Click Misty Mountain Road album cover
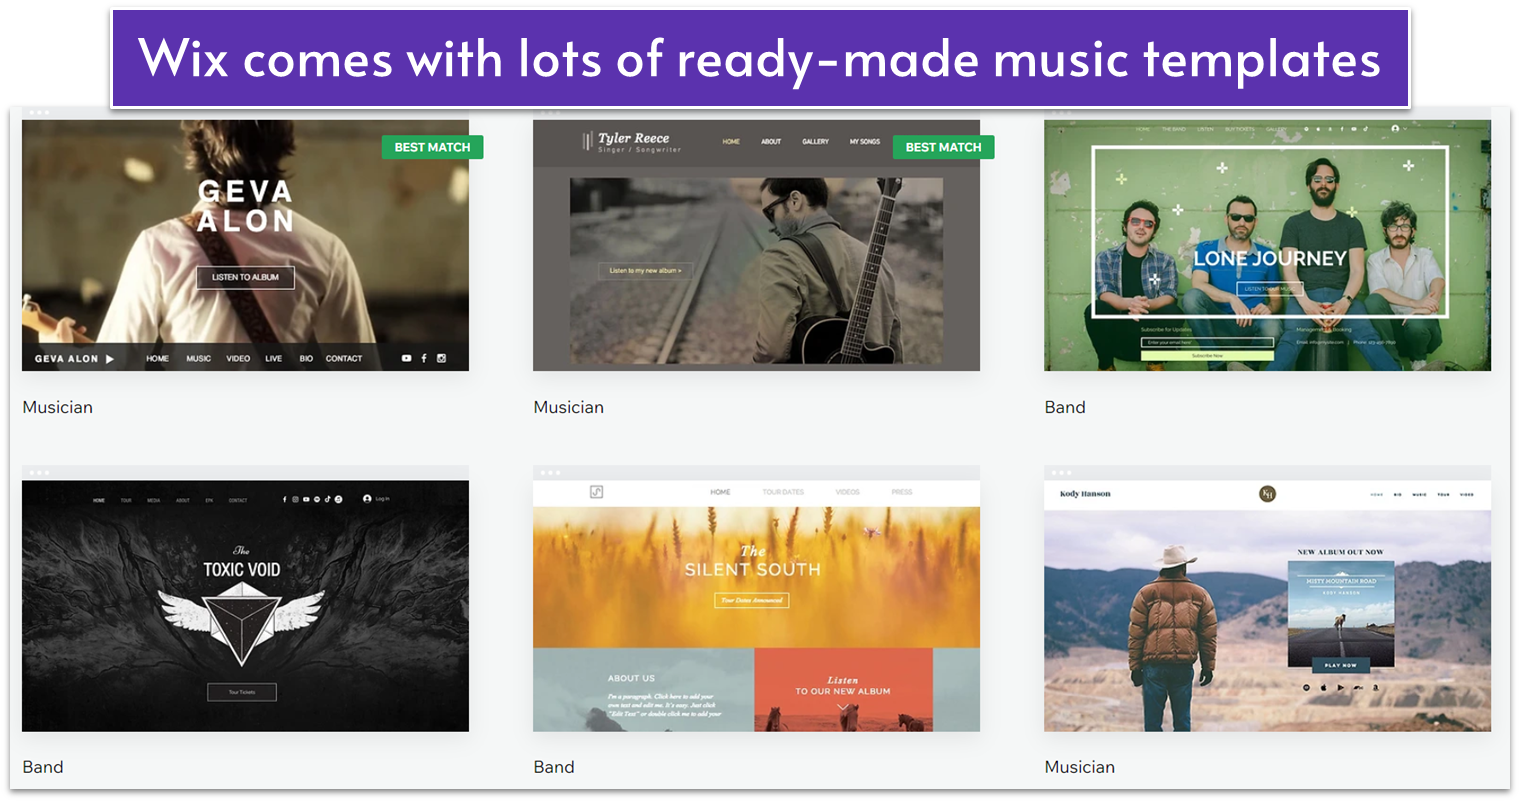The height and width of the screenshot is (802, 1520). coord(1340,615)
